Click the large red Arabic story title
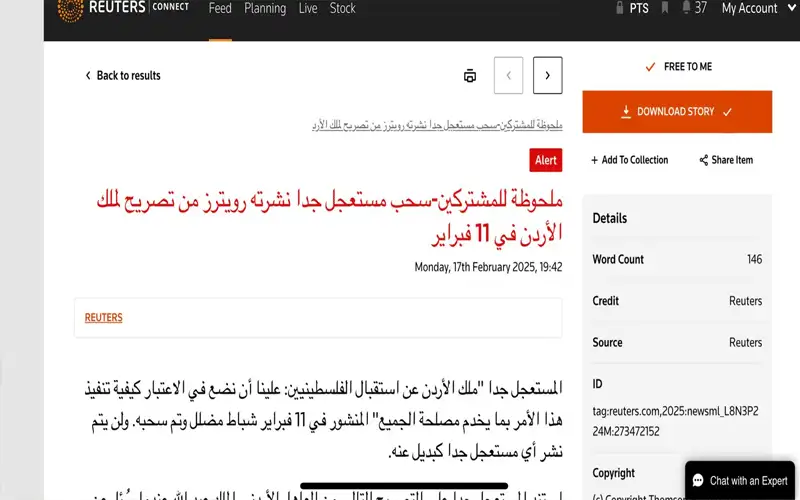 coord(330,217)
